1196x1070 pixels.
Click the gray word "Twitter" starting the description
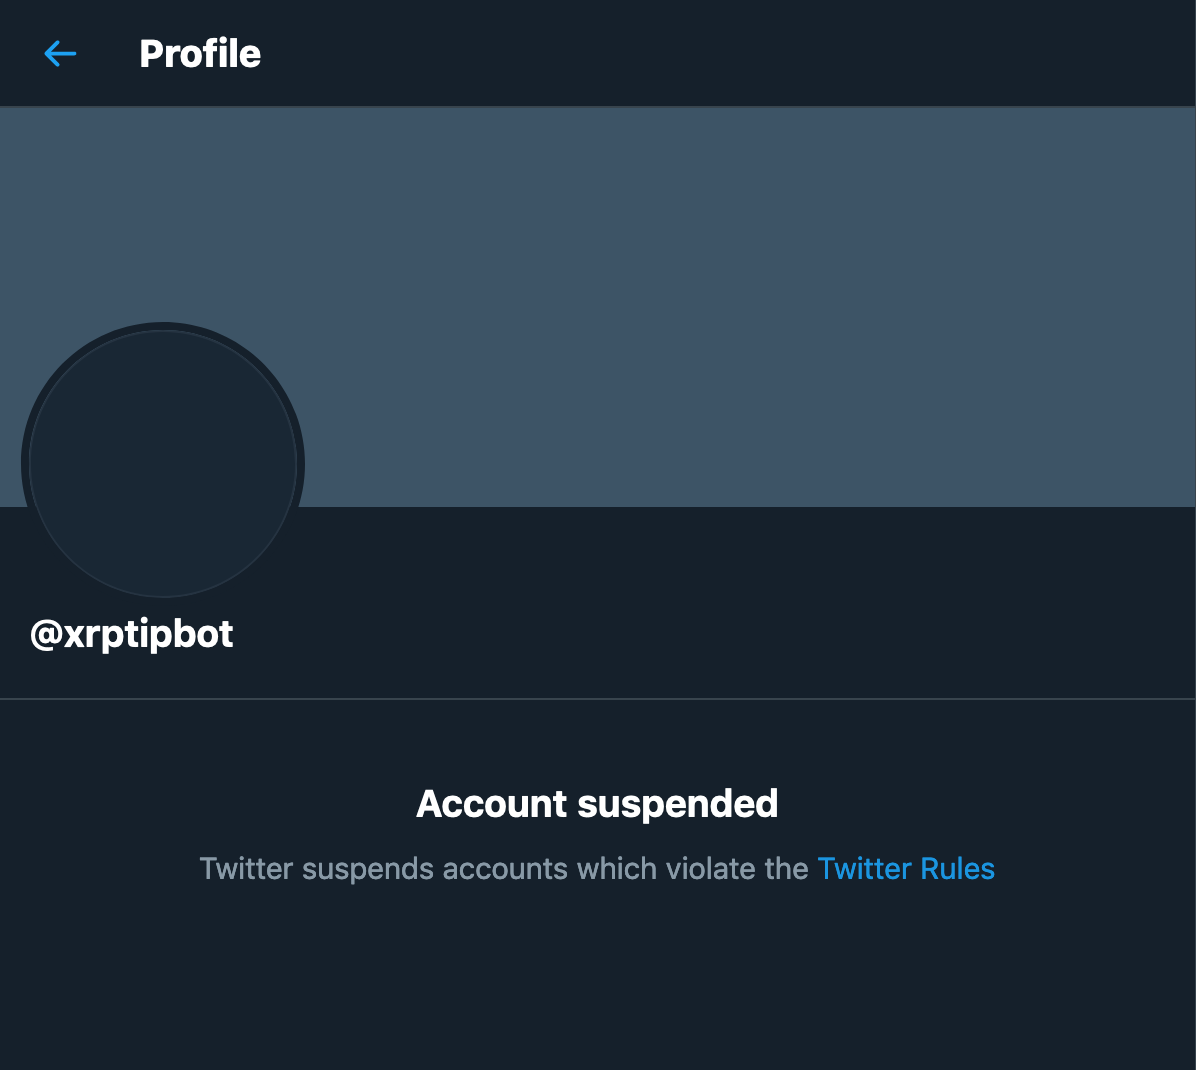click(x=246, y=869)
